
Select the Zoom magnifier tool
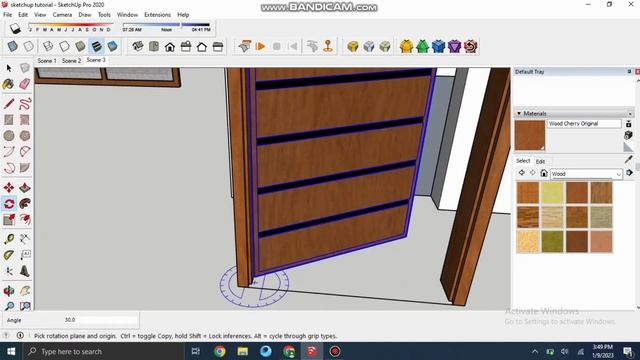click(9, 306)
